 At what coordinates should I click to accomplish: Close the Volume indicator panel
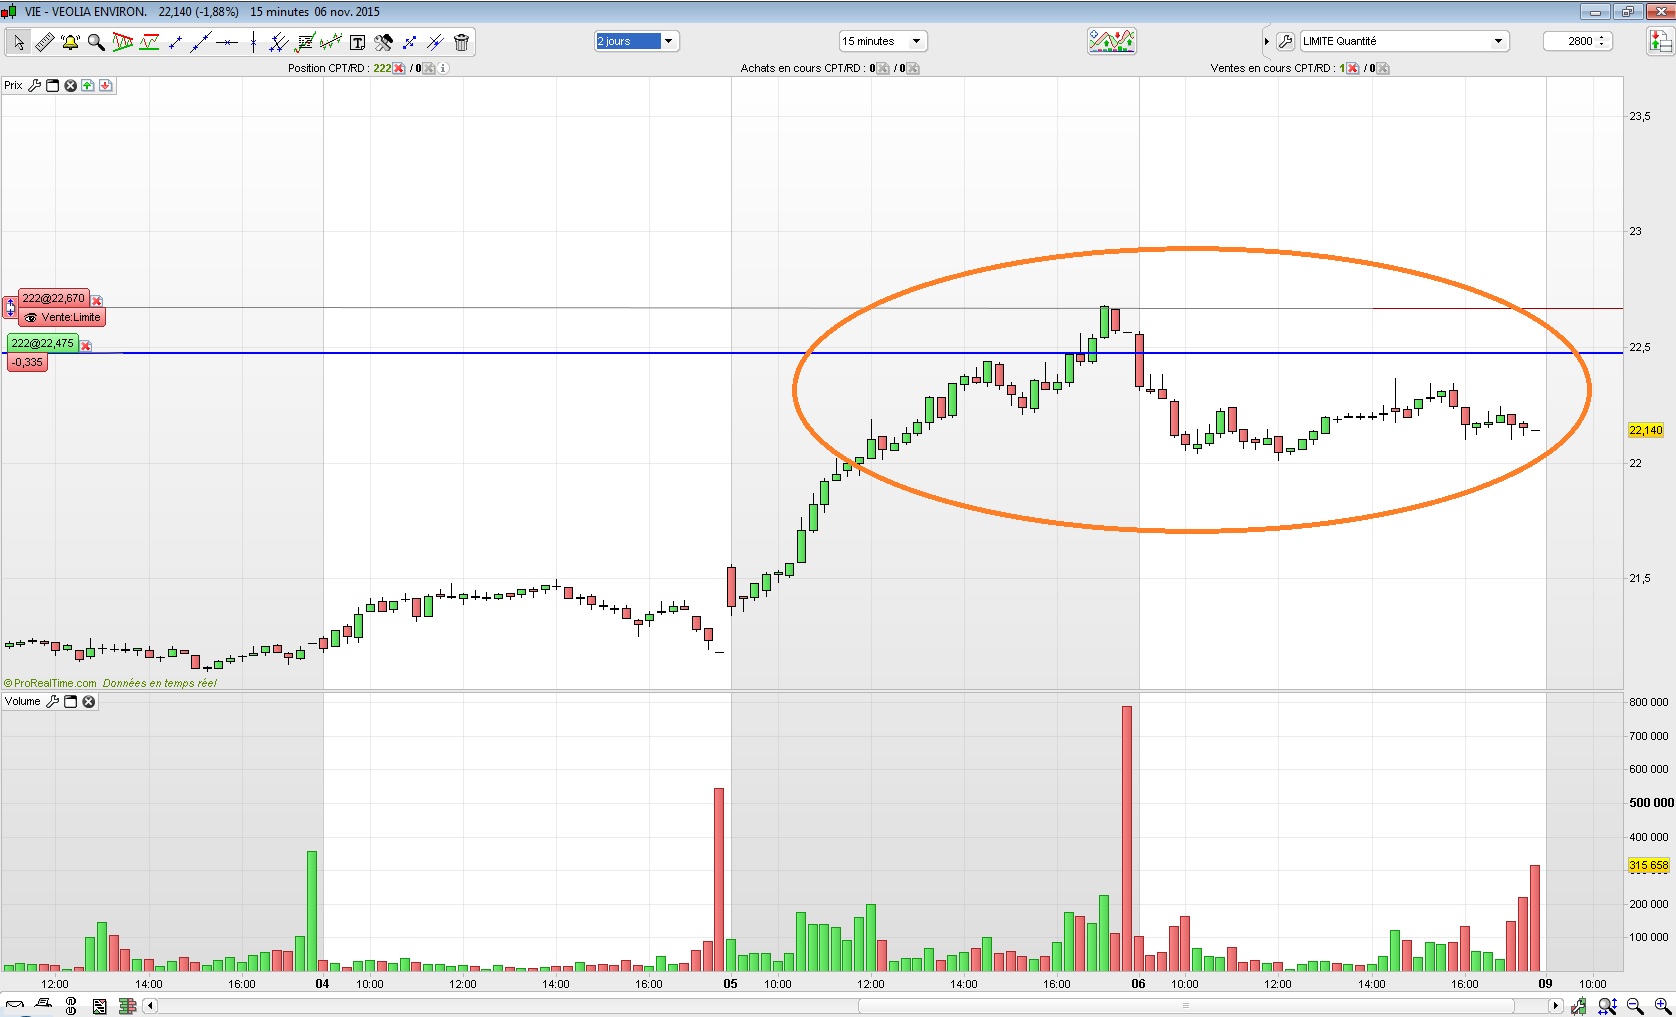pyautogui.click(x=88, y=702)
